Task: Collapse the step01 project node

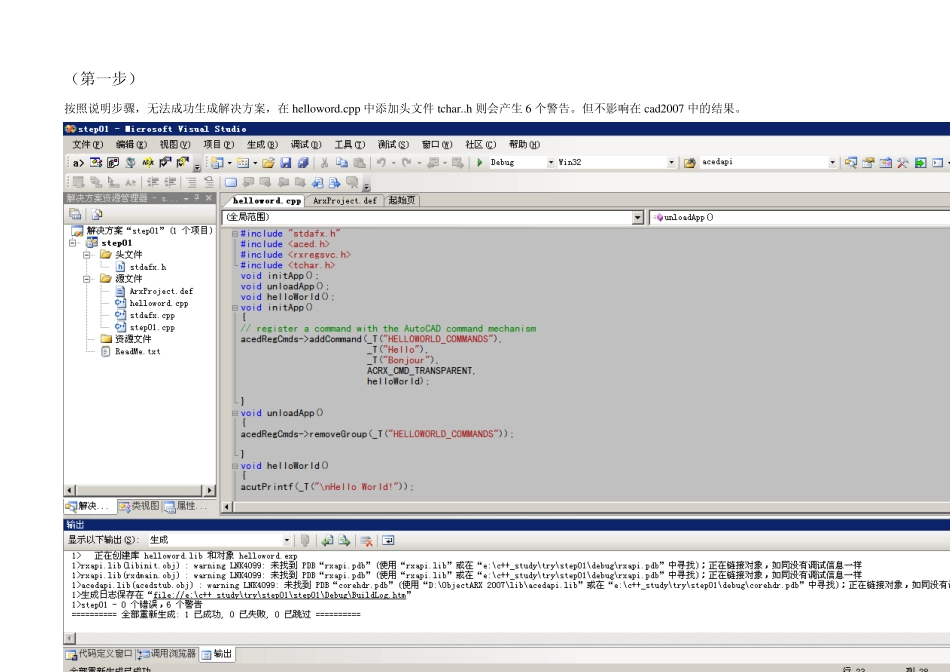Action: [x=73, y=243]
